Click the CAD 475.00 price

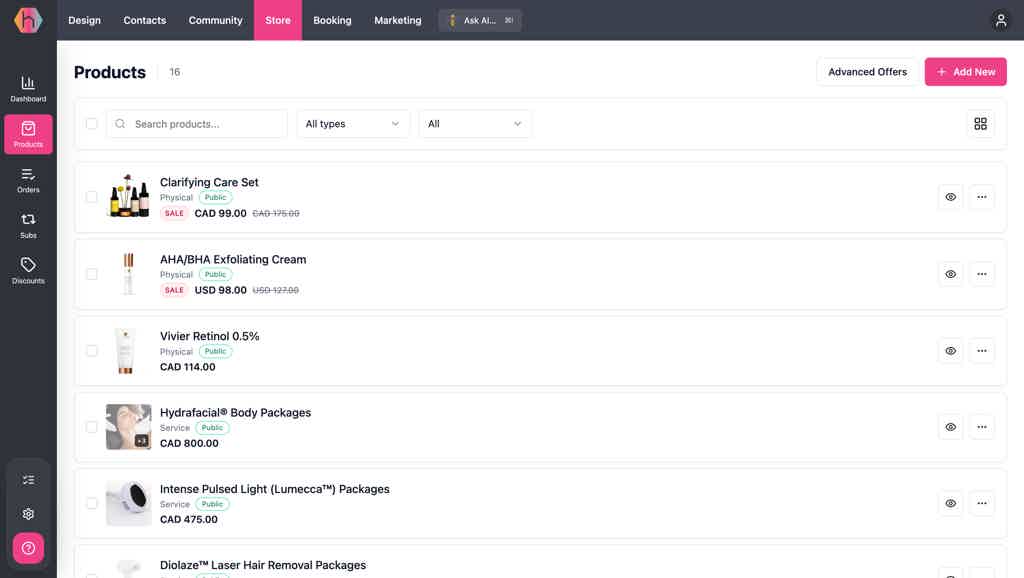189,520
